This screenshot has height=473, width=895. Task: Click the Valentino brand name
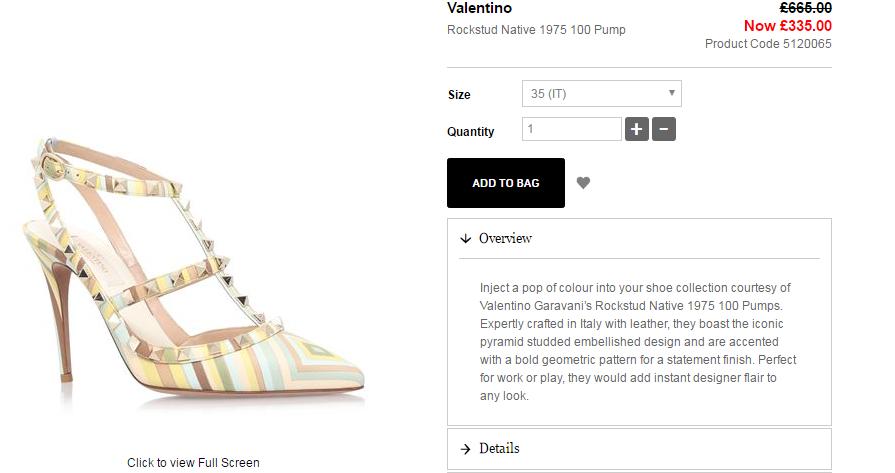tap(479, 8)
